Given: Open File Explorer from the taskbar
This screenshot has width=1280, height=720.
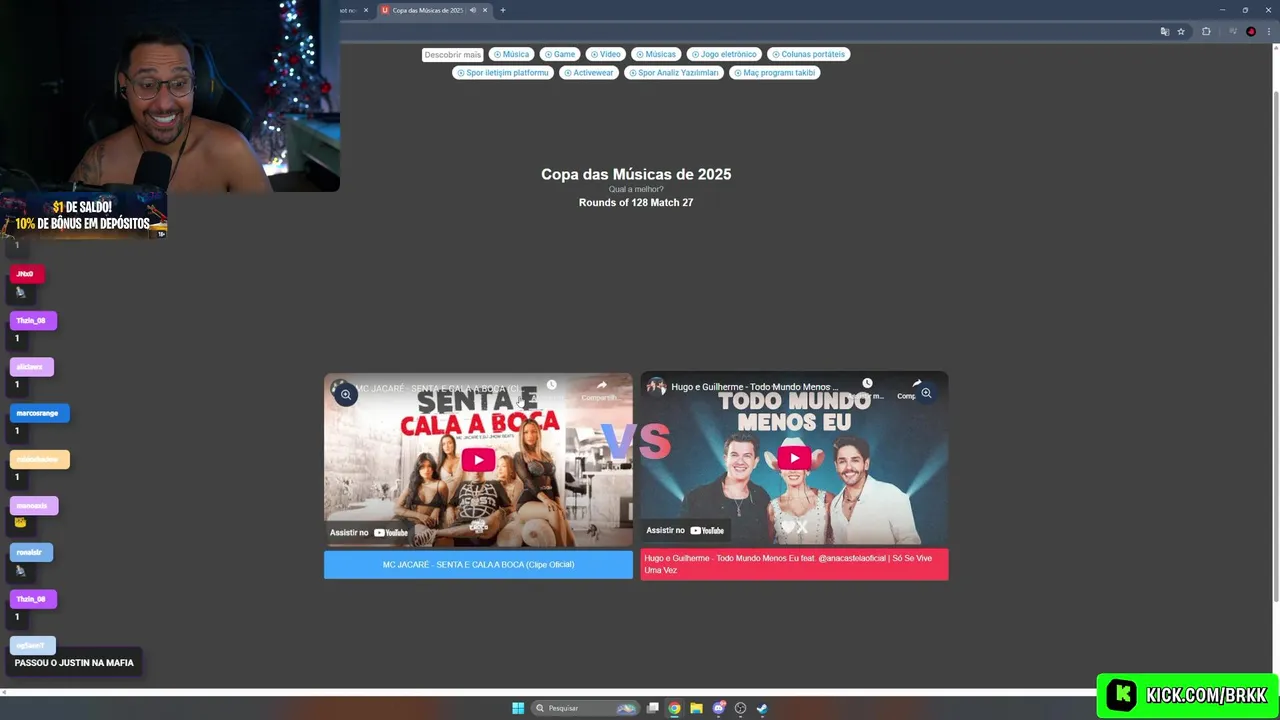Looking at the screenshot, I should pyautogui.click(x=696, y=708).
